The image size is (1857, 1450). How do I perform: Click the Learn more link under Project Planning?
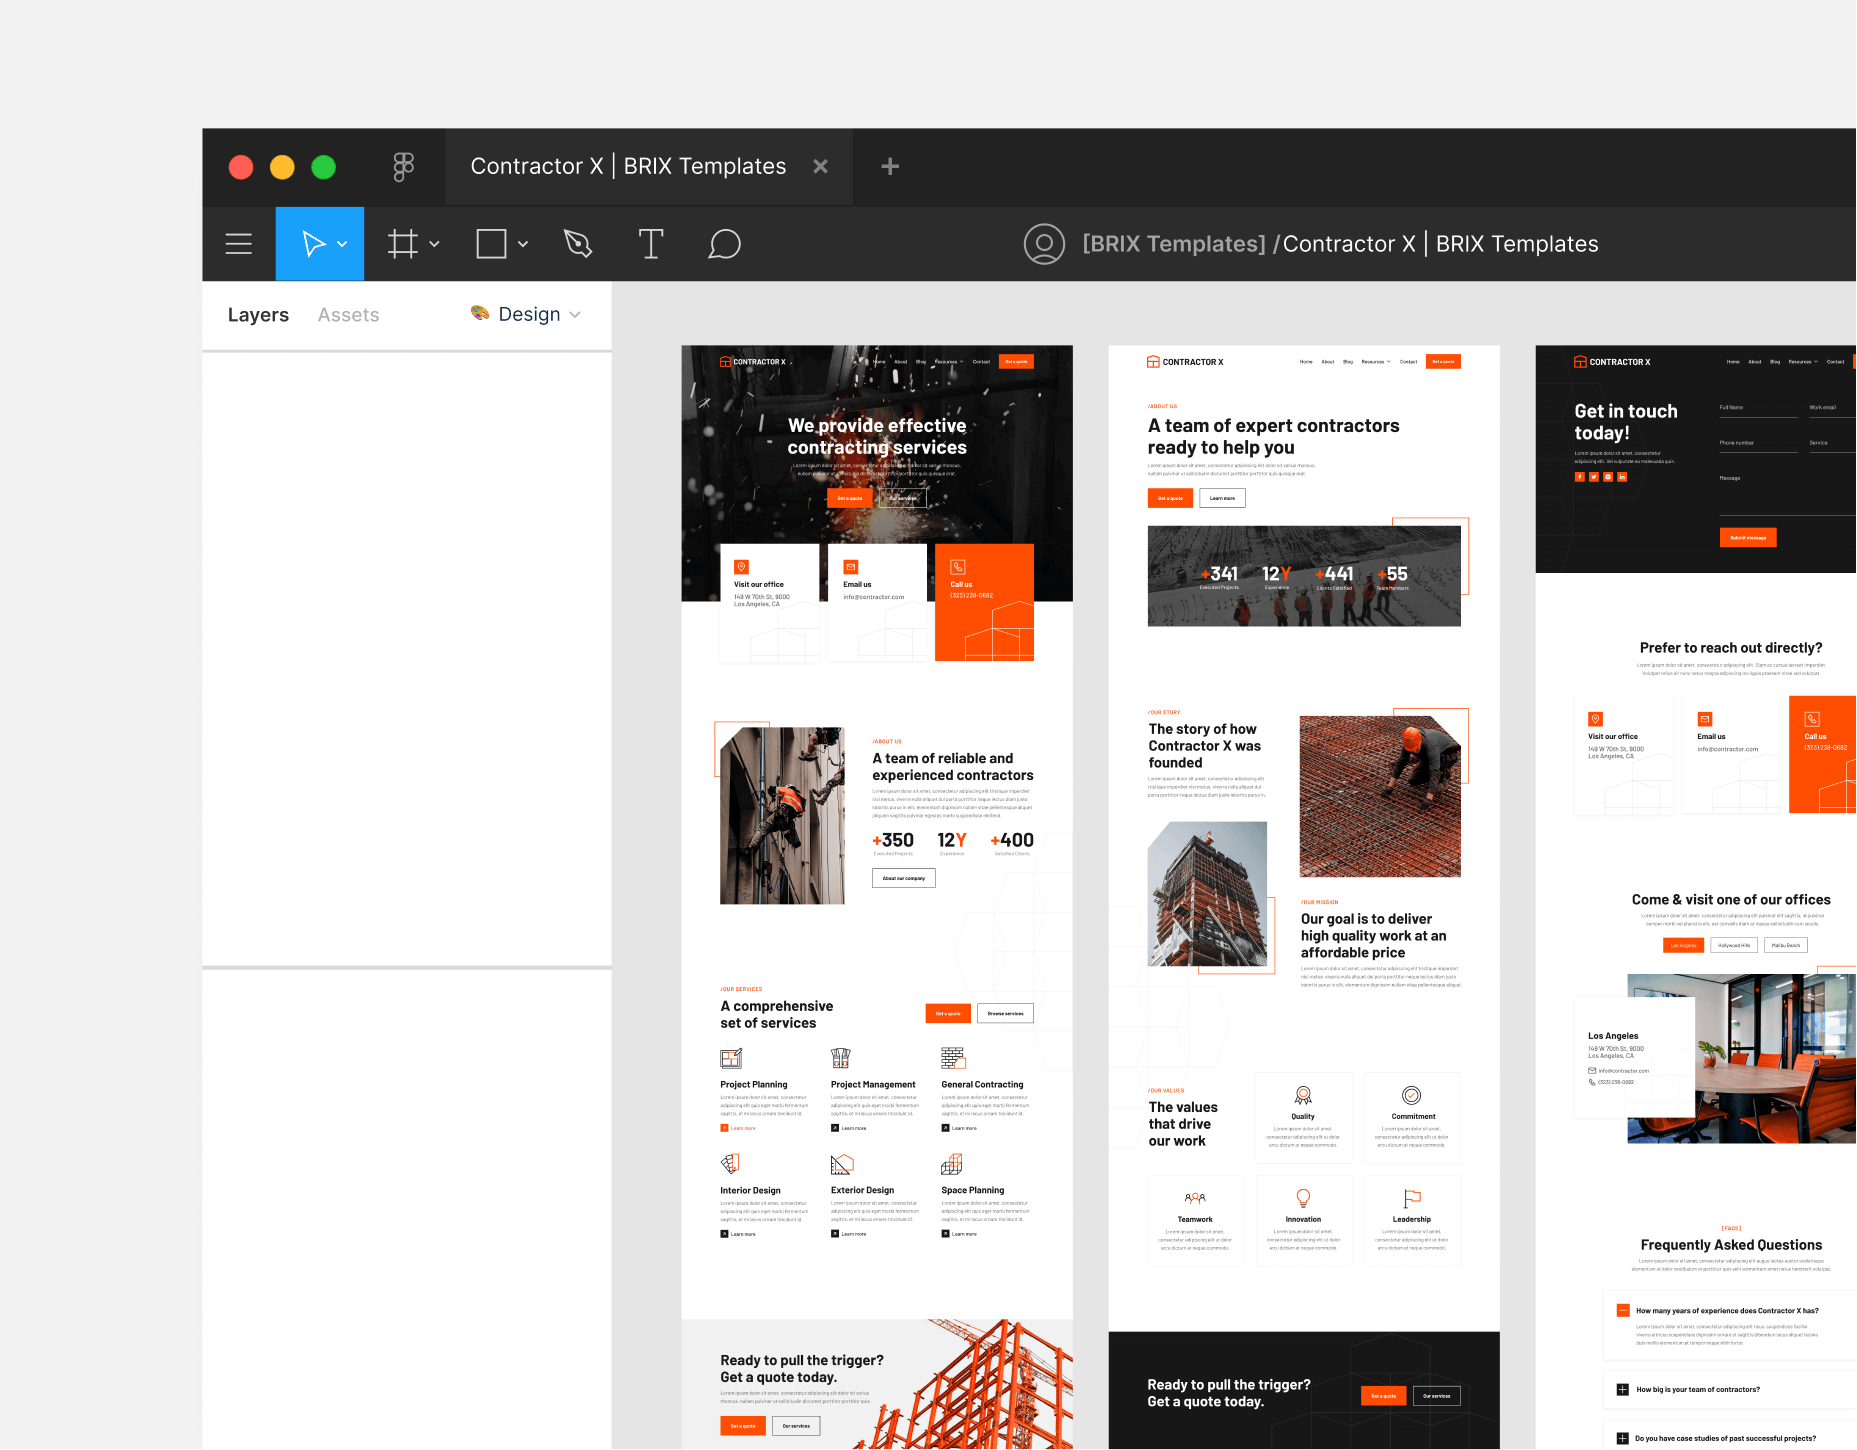(738, 1128)
